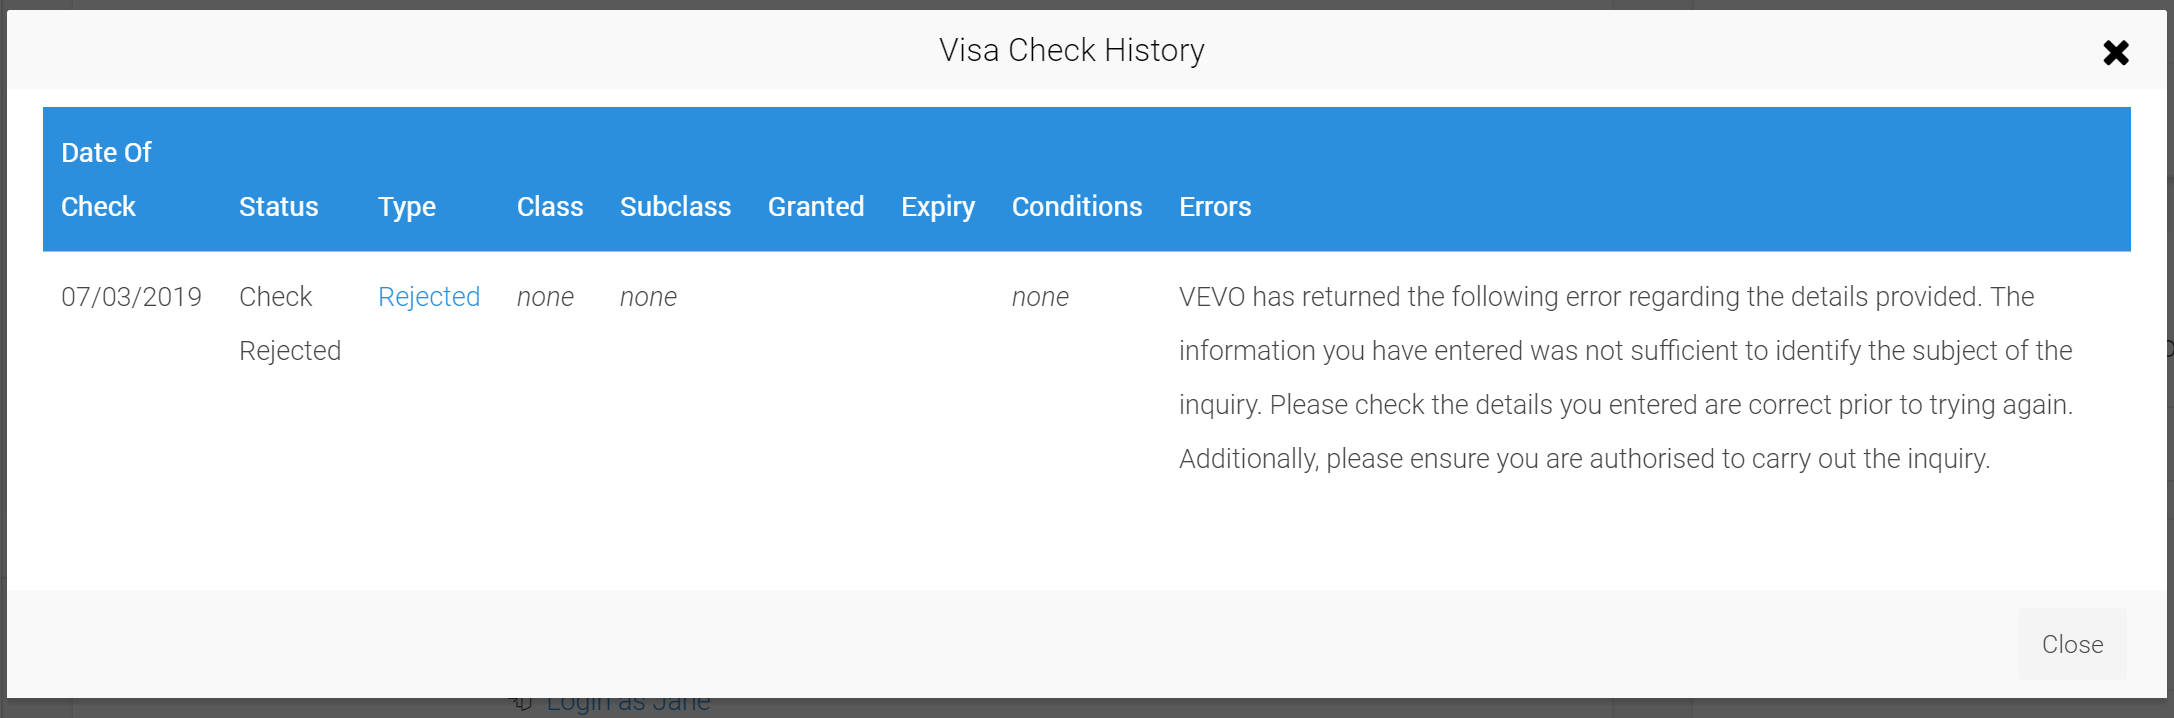Click the none value under Class
This screenshot has width=2174, height=718.
coord(545,297)
